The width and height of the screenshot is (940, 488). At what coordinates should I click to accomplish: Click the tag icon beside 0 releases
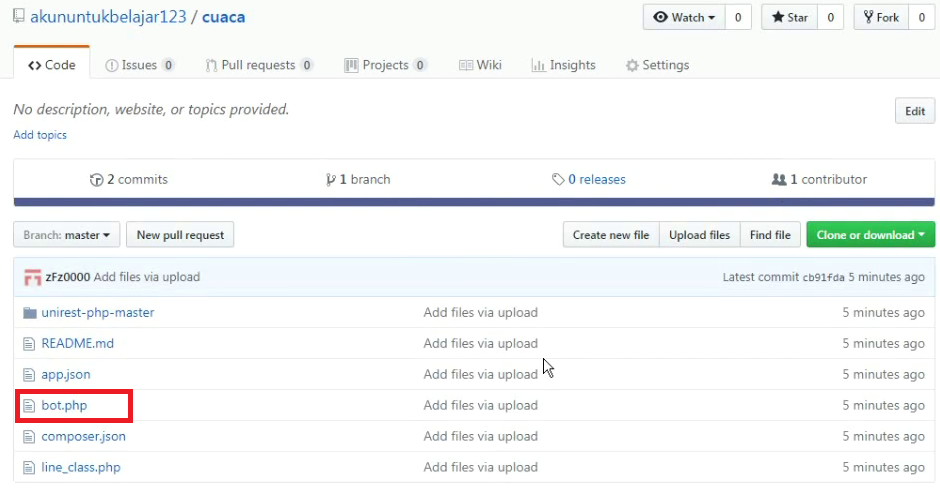557,180
